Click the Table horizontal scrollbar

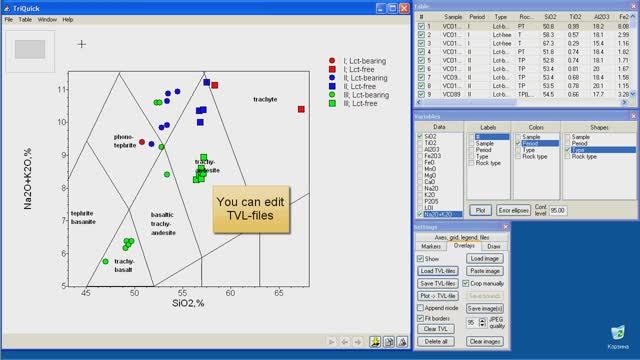point(522,102)
